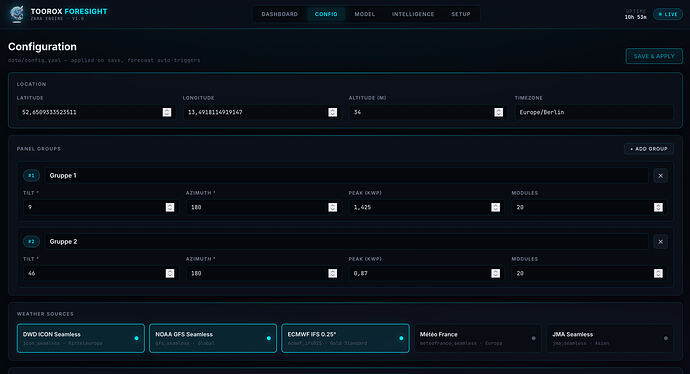This screenshot has height=374, width=690.
Task: Click the Gruppe 1 azimuth field
Action: pyautogui.click(x=263, y=207)
